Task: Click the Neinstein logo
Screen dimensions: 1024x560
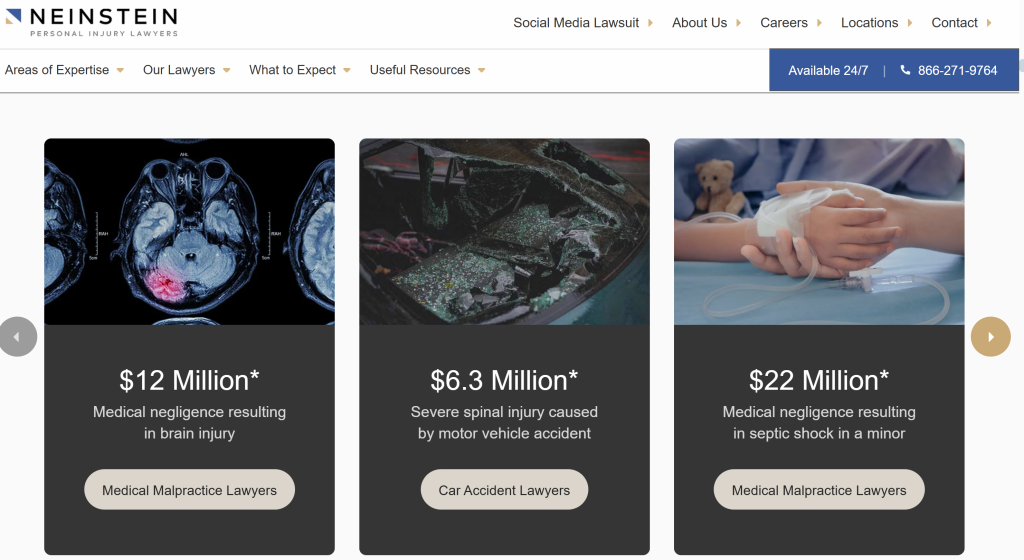Action: pos(92,21)
